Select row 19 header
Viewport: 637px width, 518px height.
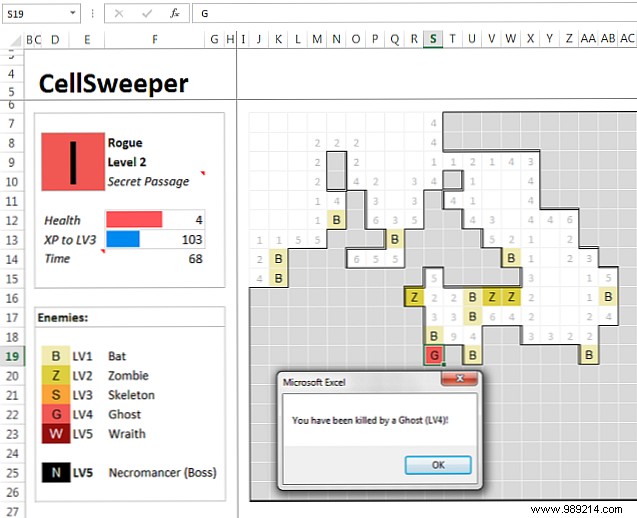pyautogui.click(x=12, y=356)
